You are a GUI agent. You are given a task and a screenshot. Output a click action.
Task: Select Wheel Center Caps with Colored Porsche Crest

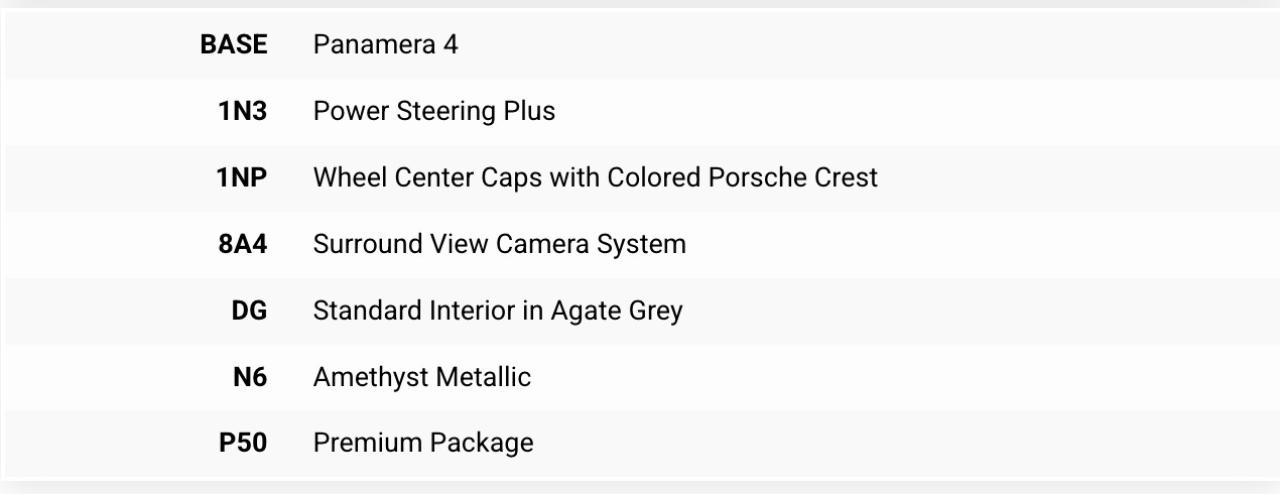coord(595,178)
